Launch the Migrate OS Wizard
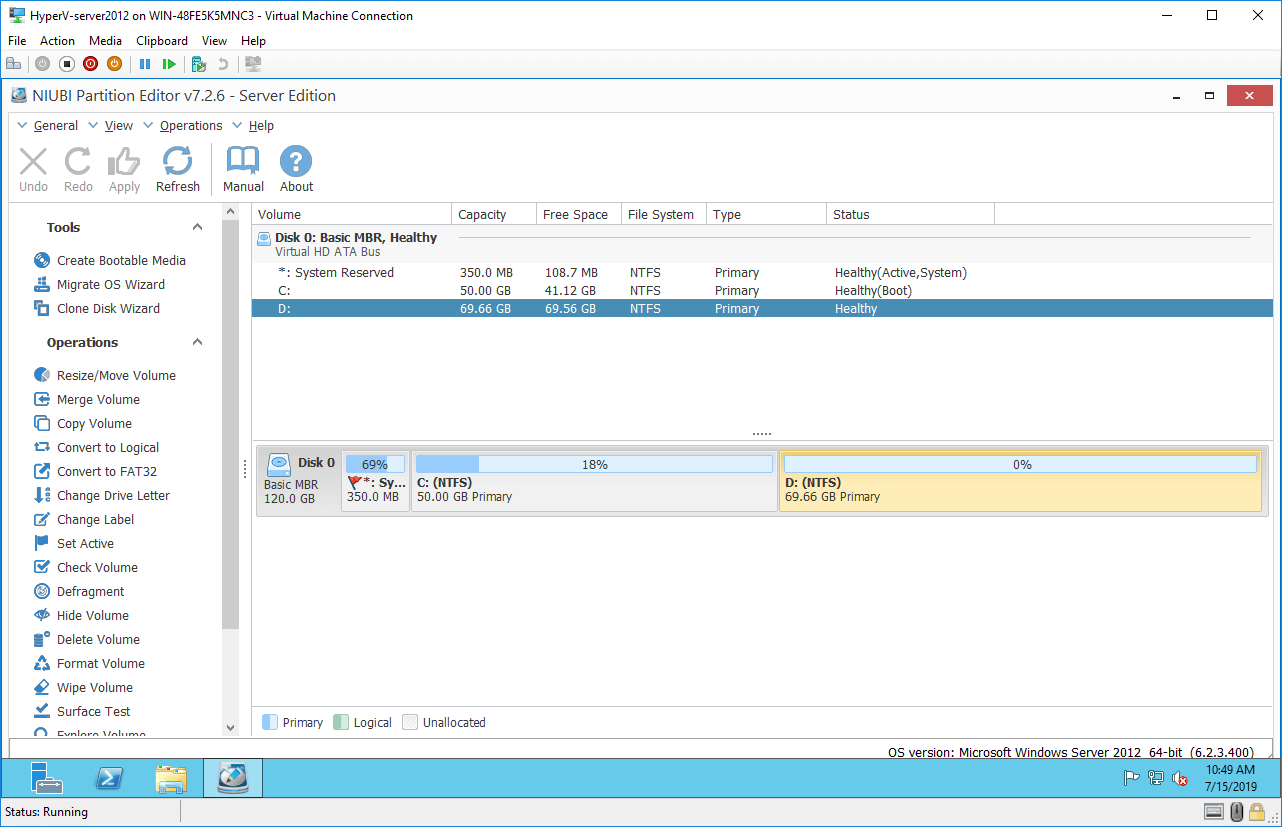Viewport: 1282px width, 827px height. (x=110, y=284)
